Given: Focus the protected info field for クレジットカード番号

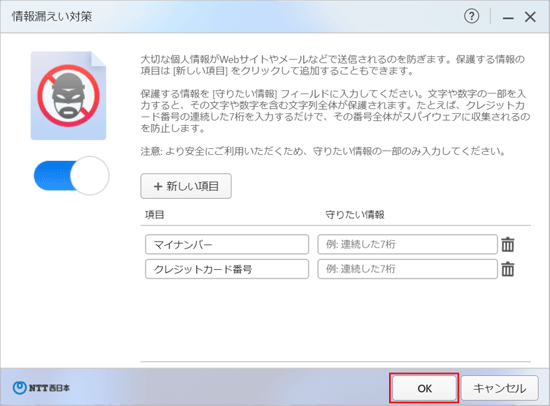Looking at the screenshot, I should [x=407, y=269].
